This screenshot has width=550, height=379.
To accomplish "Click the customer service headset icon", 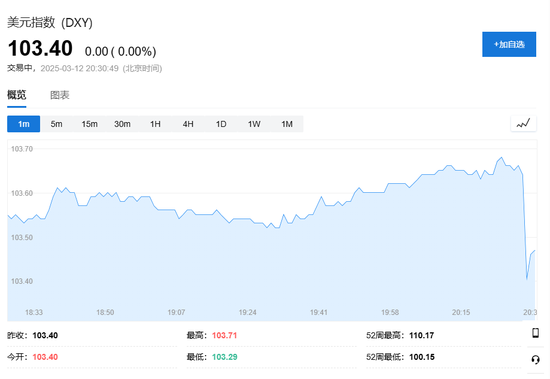I will click(535, 359).
